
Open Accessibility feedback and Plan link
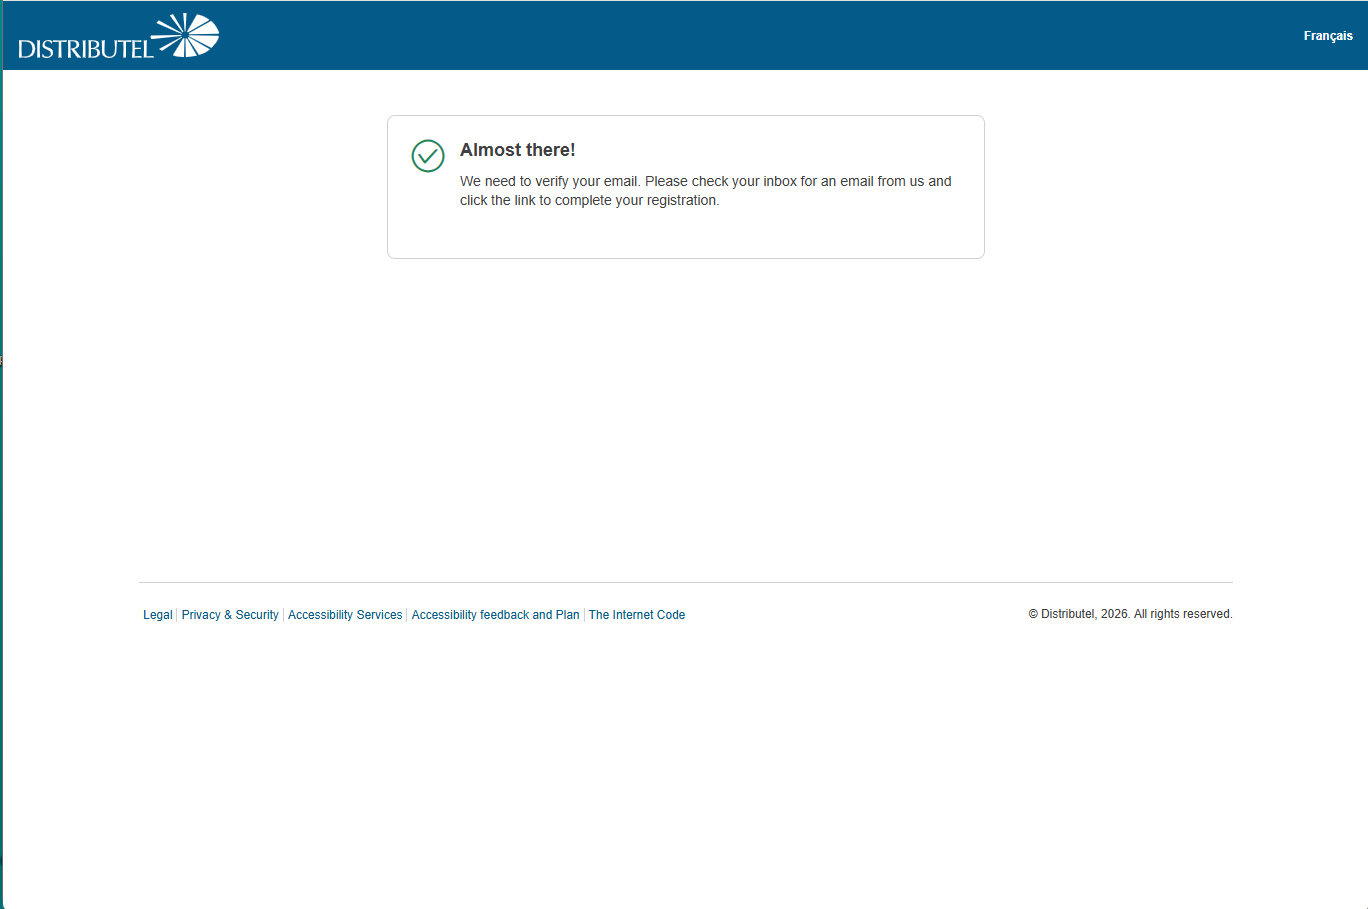click(x=495, y=615)
